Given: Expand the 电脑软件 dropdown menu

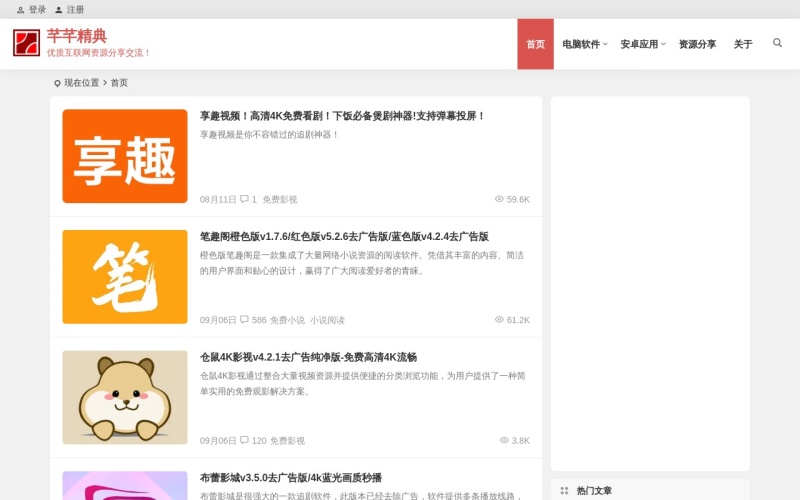Looking at the screenshot, I should (x=585, y=44).
